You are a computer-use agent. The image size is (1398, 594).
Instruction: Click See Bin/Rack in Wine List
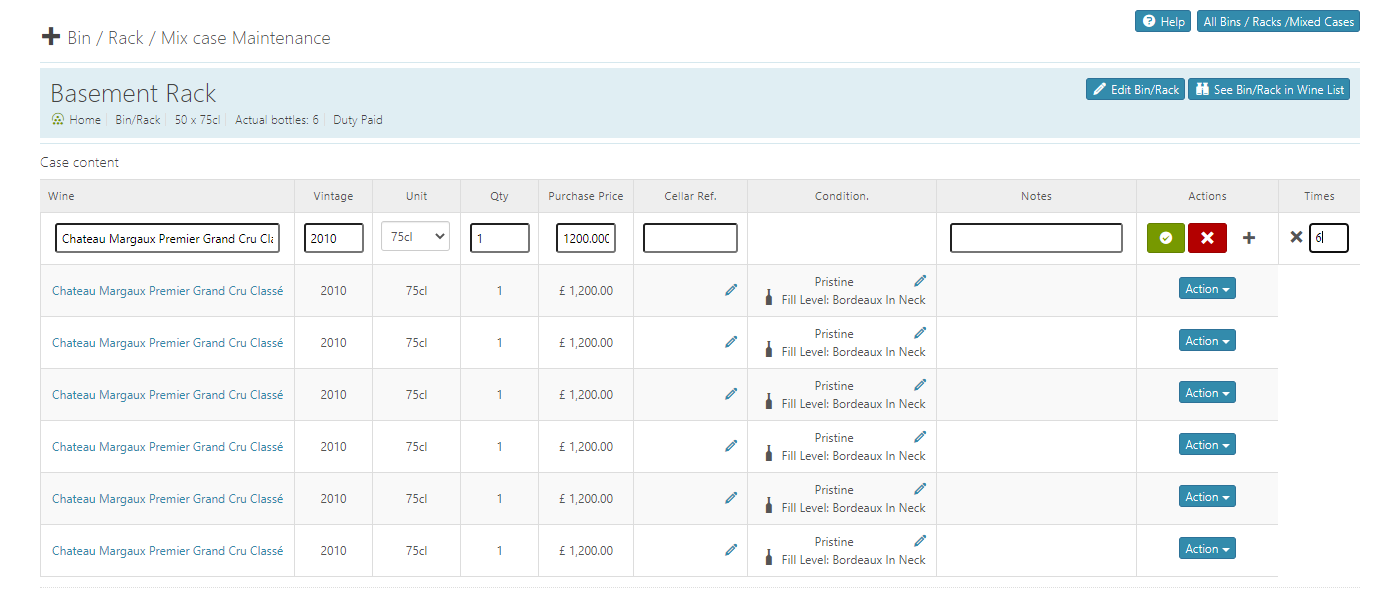pyautogui.click(x=1269, y=90)
